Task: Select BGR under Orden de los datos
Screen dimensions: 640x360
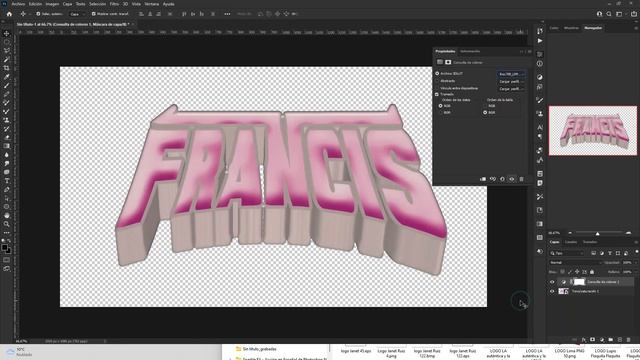Action: [x=441, y=112]
